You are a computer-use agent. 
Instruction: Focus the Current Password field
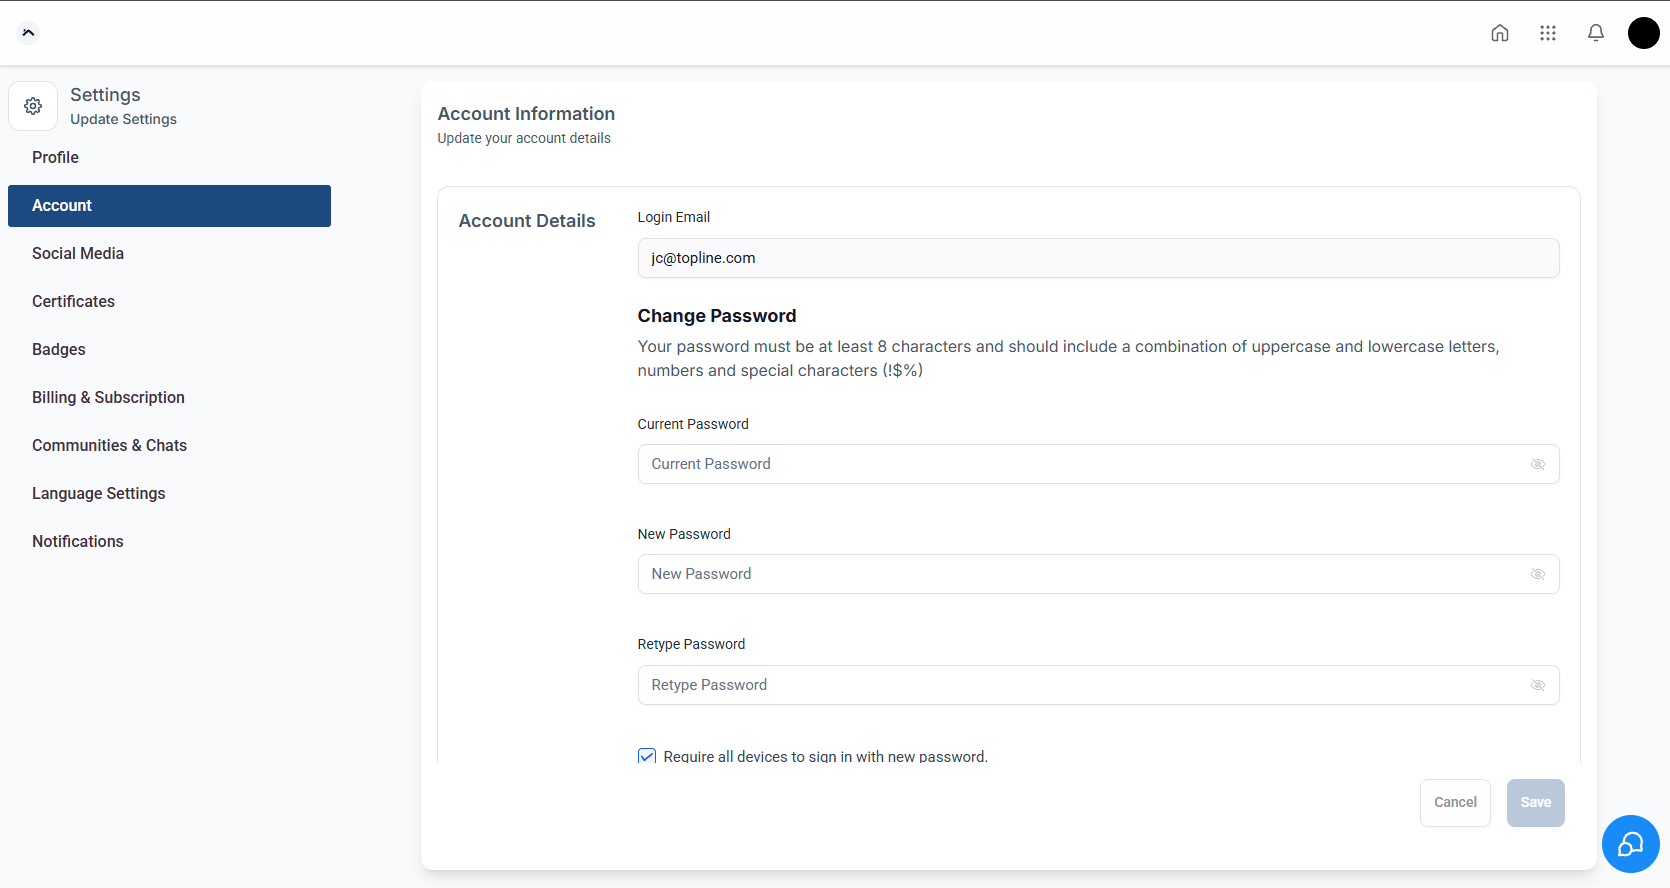point(1080,464)
